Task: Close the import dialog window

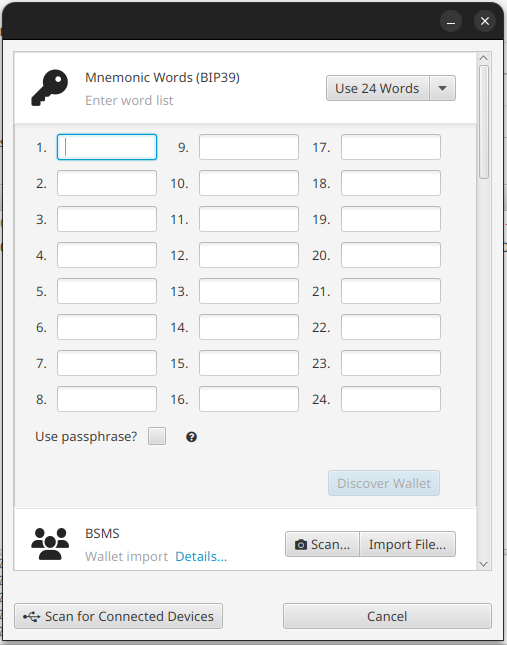Action: (485, 21)
